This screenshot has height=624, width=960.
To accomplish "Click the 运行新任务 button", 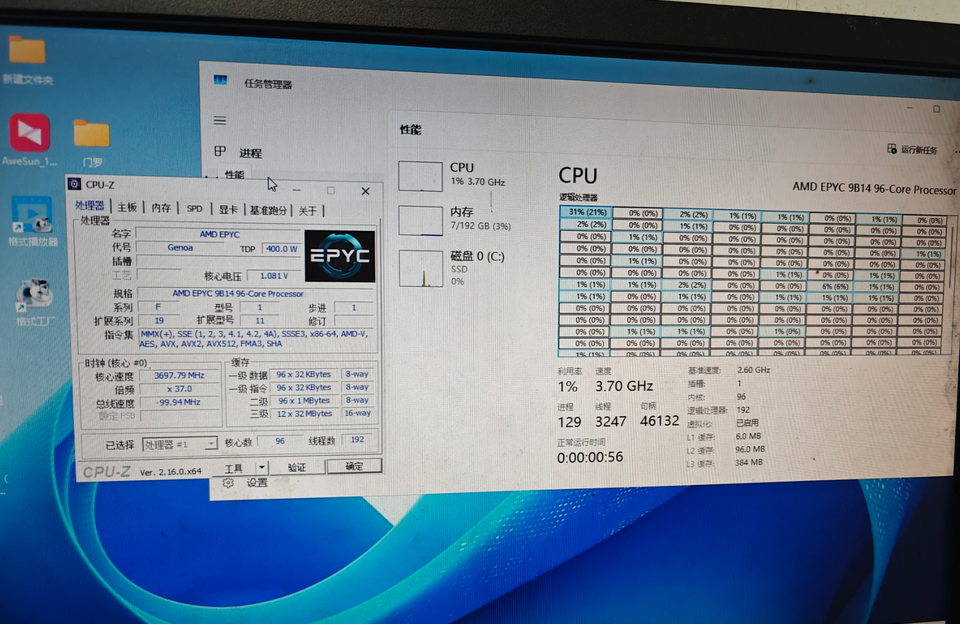I will click(x=912, y=149).
